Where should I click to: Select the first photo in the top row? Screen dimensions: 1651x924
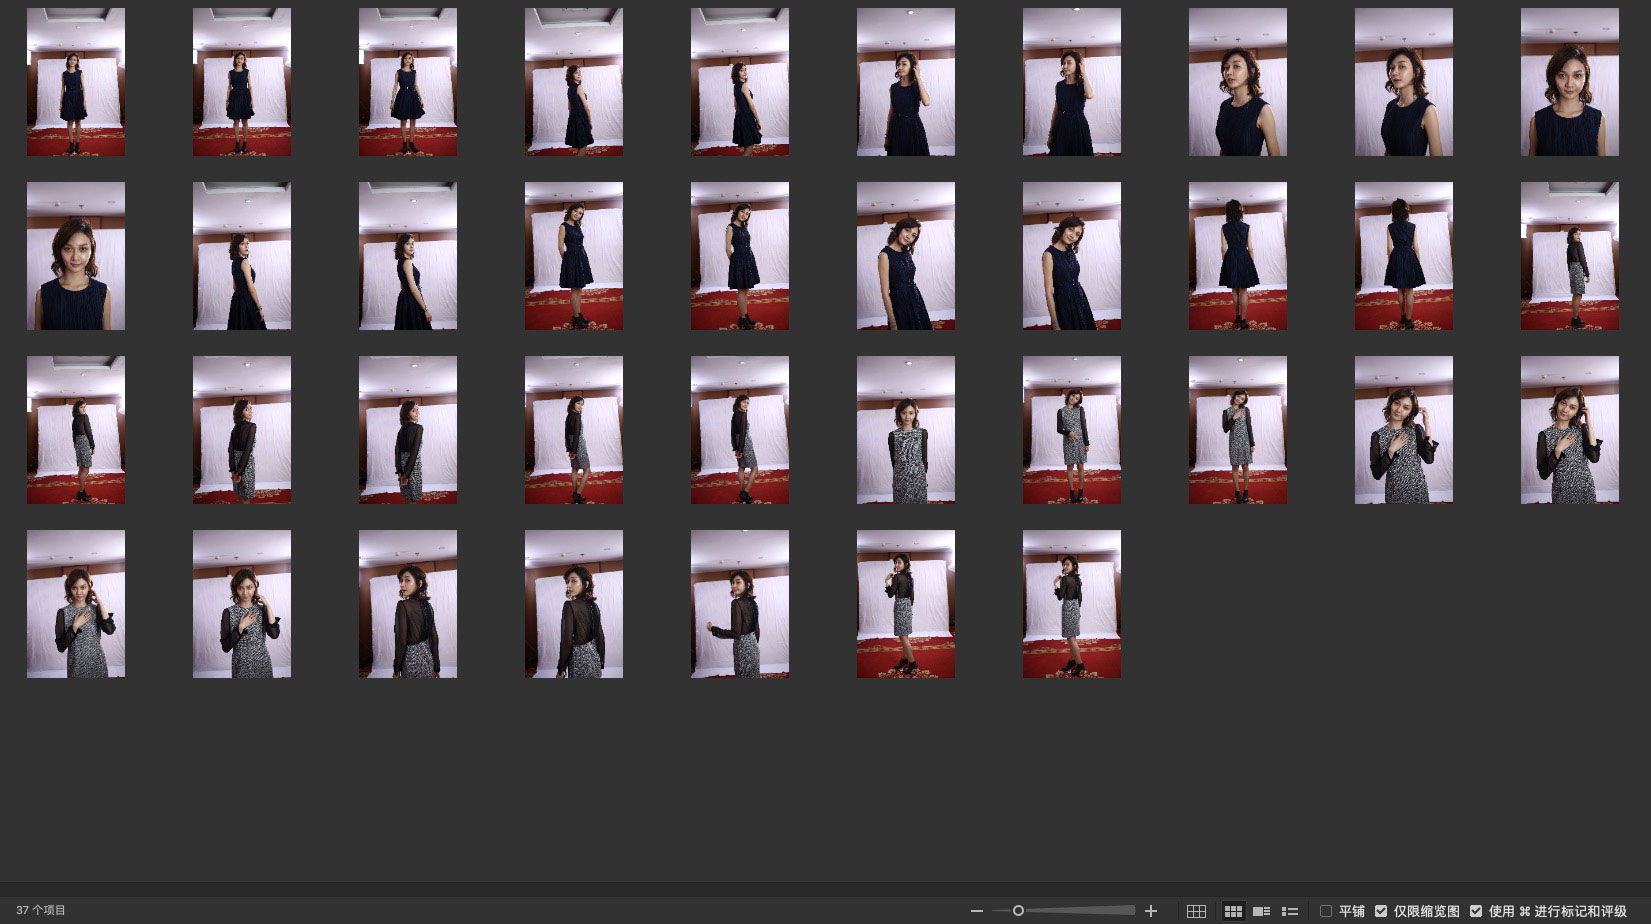[x=76, y=82]
